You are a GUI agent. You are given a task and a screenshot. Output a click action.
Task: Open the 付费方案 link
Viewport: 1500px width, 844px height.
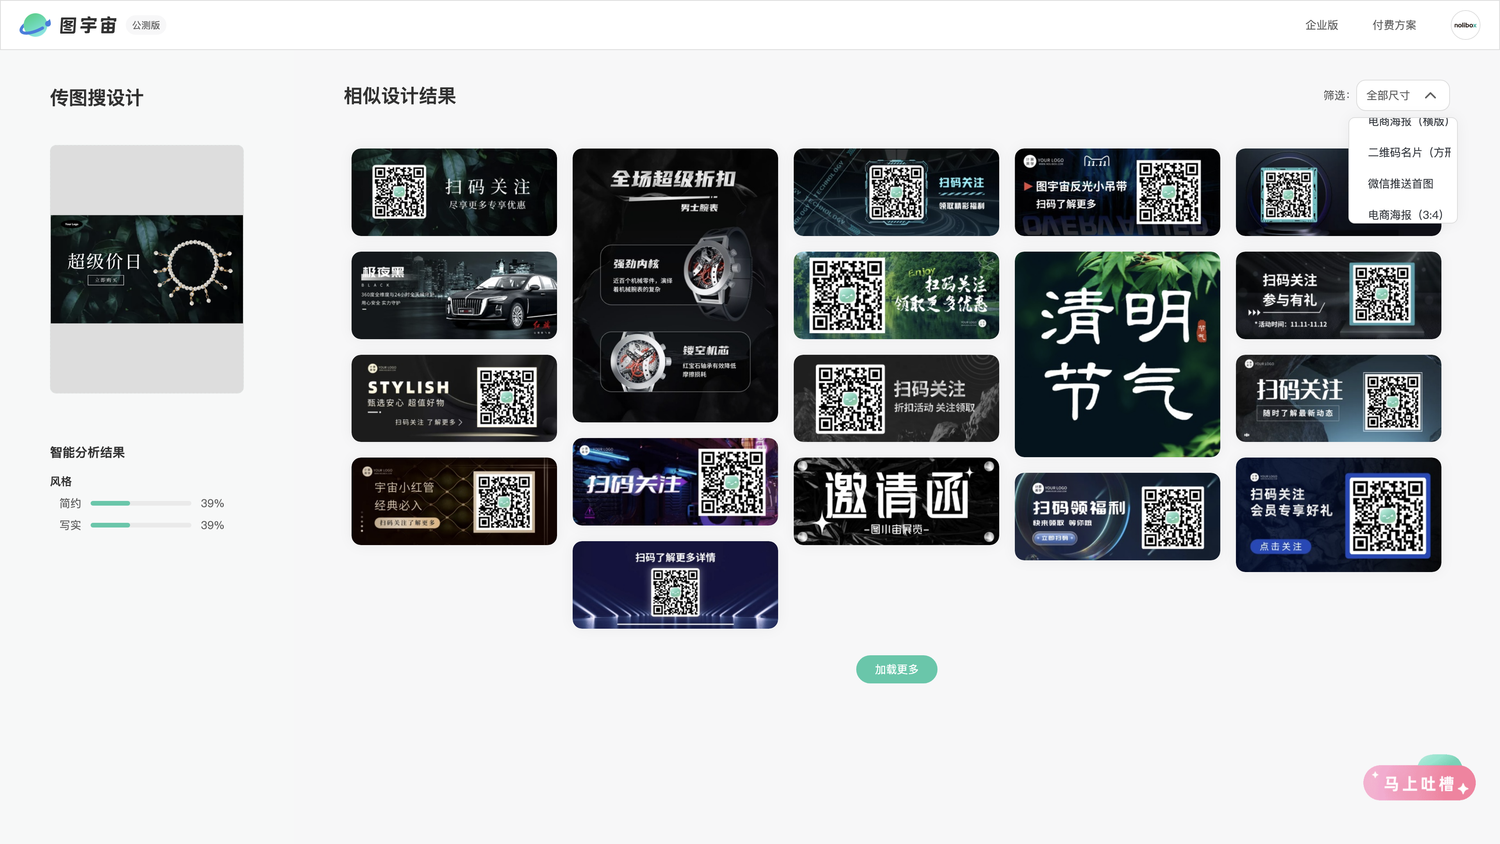[1394, 25]
